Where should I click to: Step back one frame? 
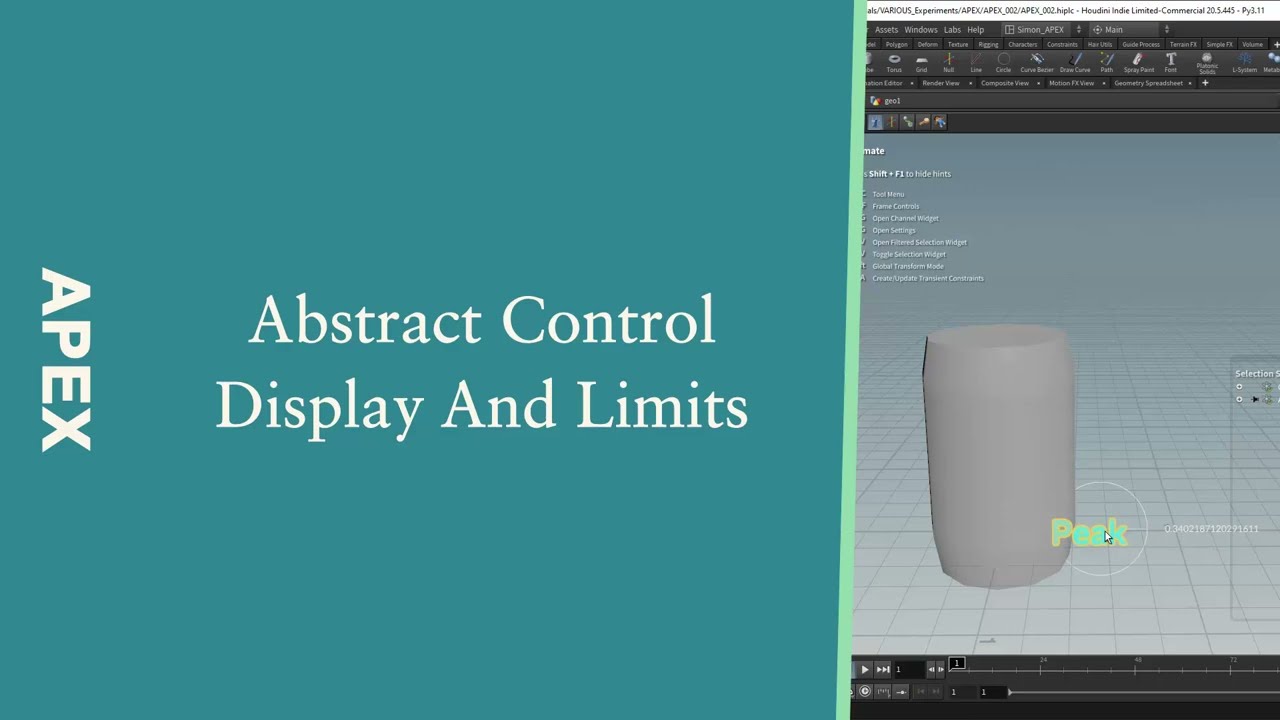(x=931, y=670)
